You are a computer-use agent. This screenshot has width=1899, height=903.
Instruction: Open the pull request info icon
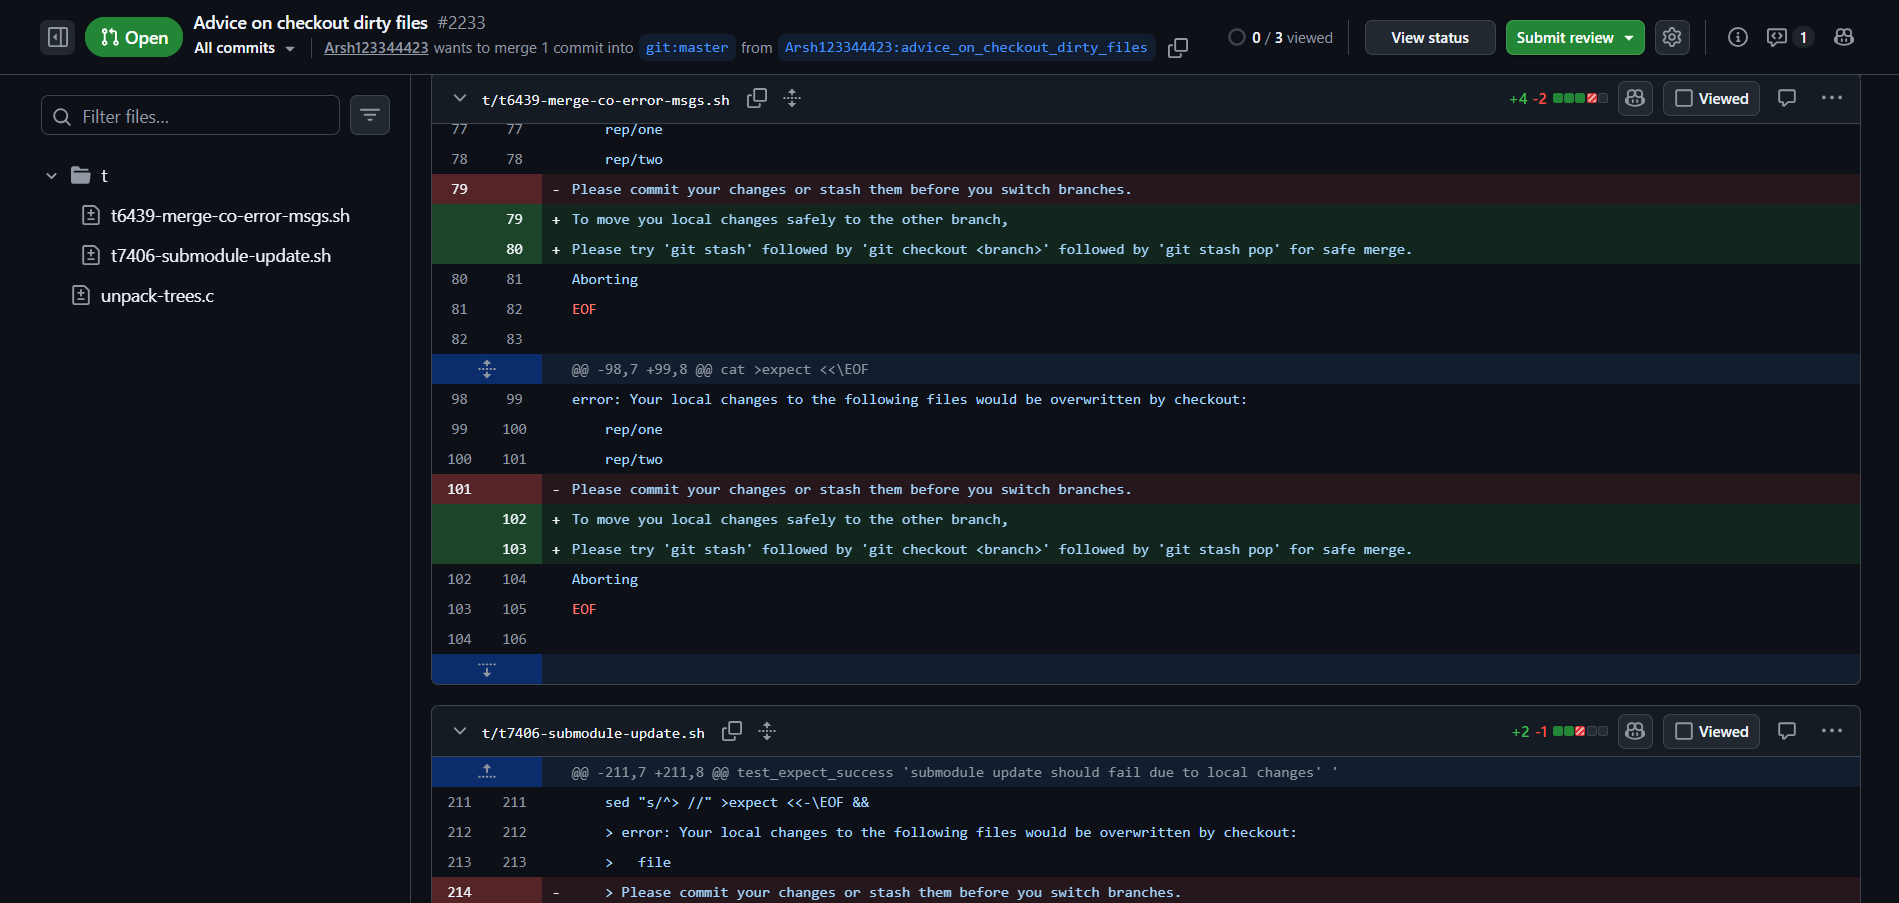(x=1738, y=37)
